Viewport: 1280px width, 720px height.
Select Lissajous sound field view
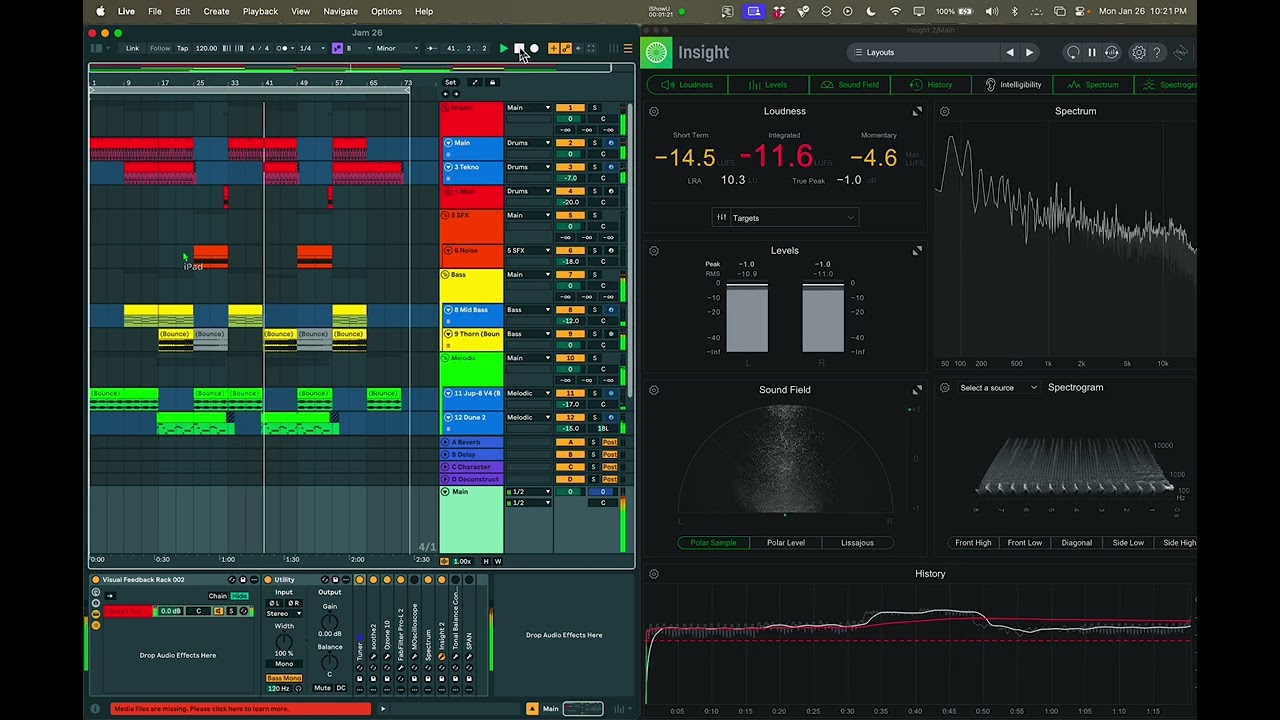857,543
